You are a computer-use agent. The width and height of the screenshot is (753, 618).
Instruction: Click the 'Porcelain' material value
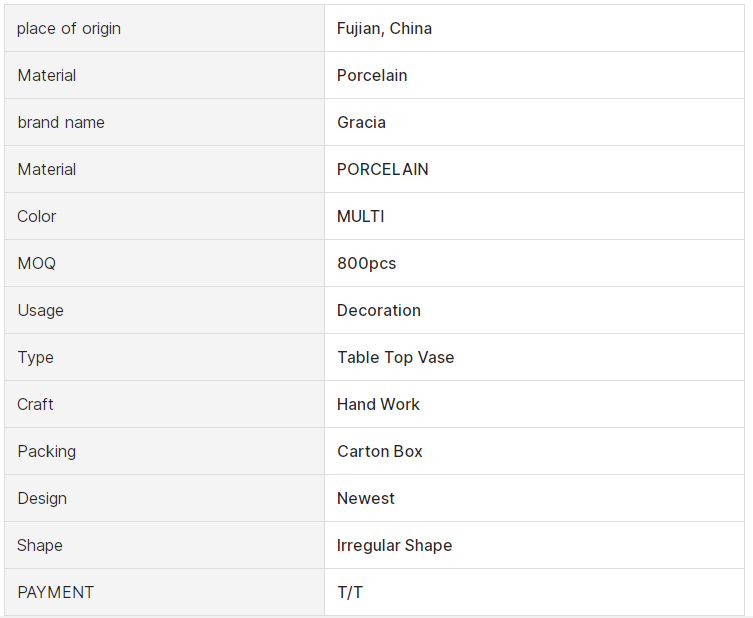click(x=372, y=75)
